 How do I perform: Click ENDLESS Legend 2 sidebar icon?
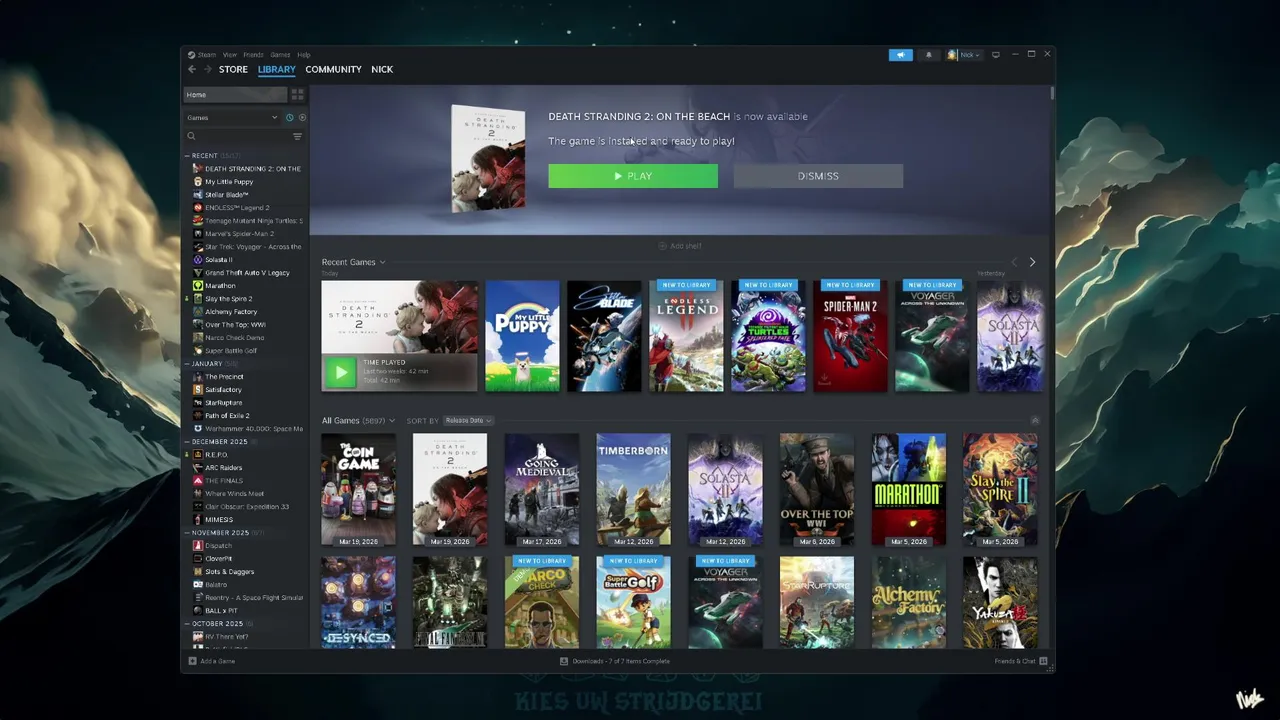pyautogui.click(x=198, y=208)
